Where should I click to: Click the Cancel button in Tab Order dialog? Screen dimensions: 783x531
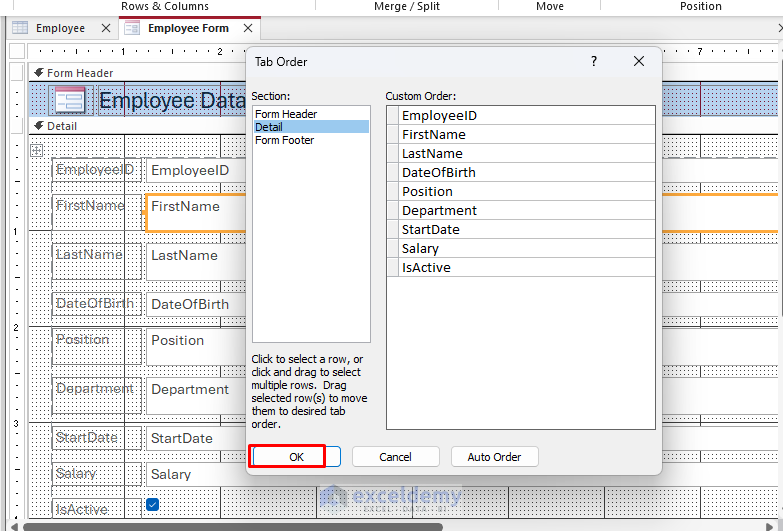[395, 457]
